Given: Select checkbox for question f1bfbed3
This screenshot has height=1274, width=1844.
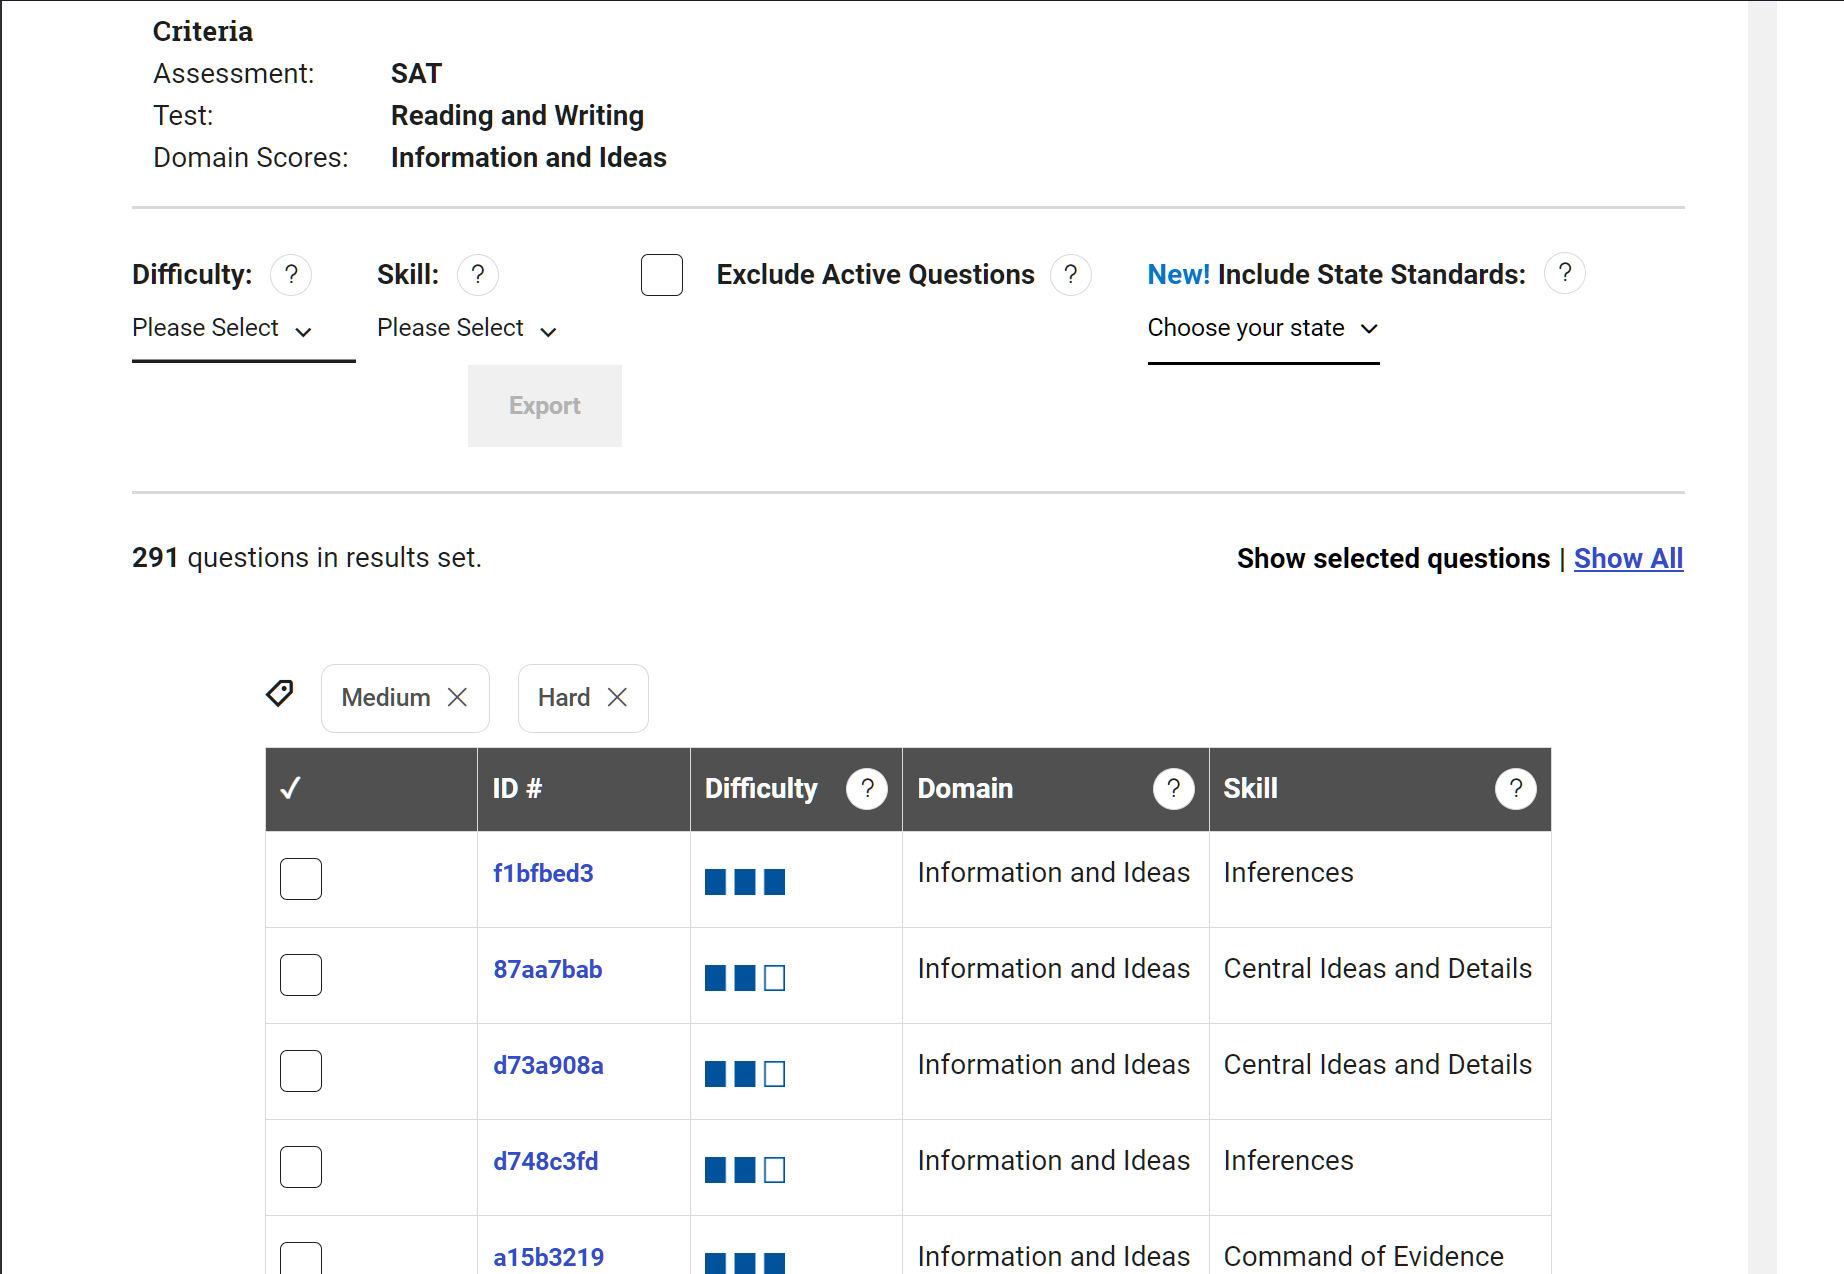Looking at the screenshot, I should pos(301,879).
